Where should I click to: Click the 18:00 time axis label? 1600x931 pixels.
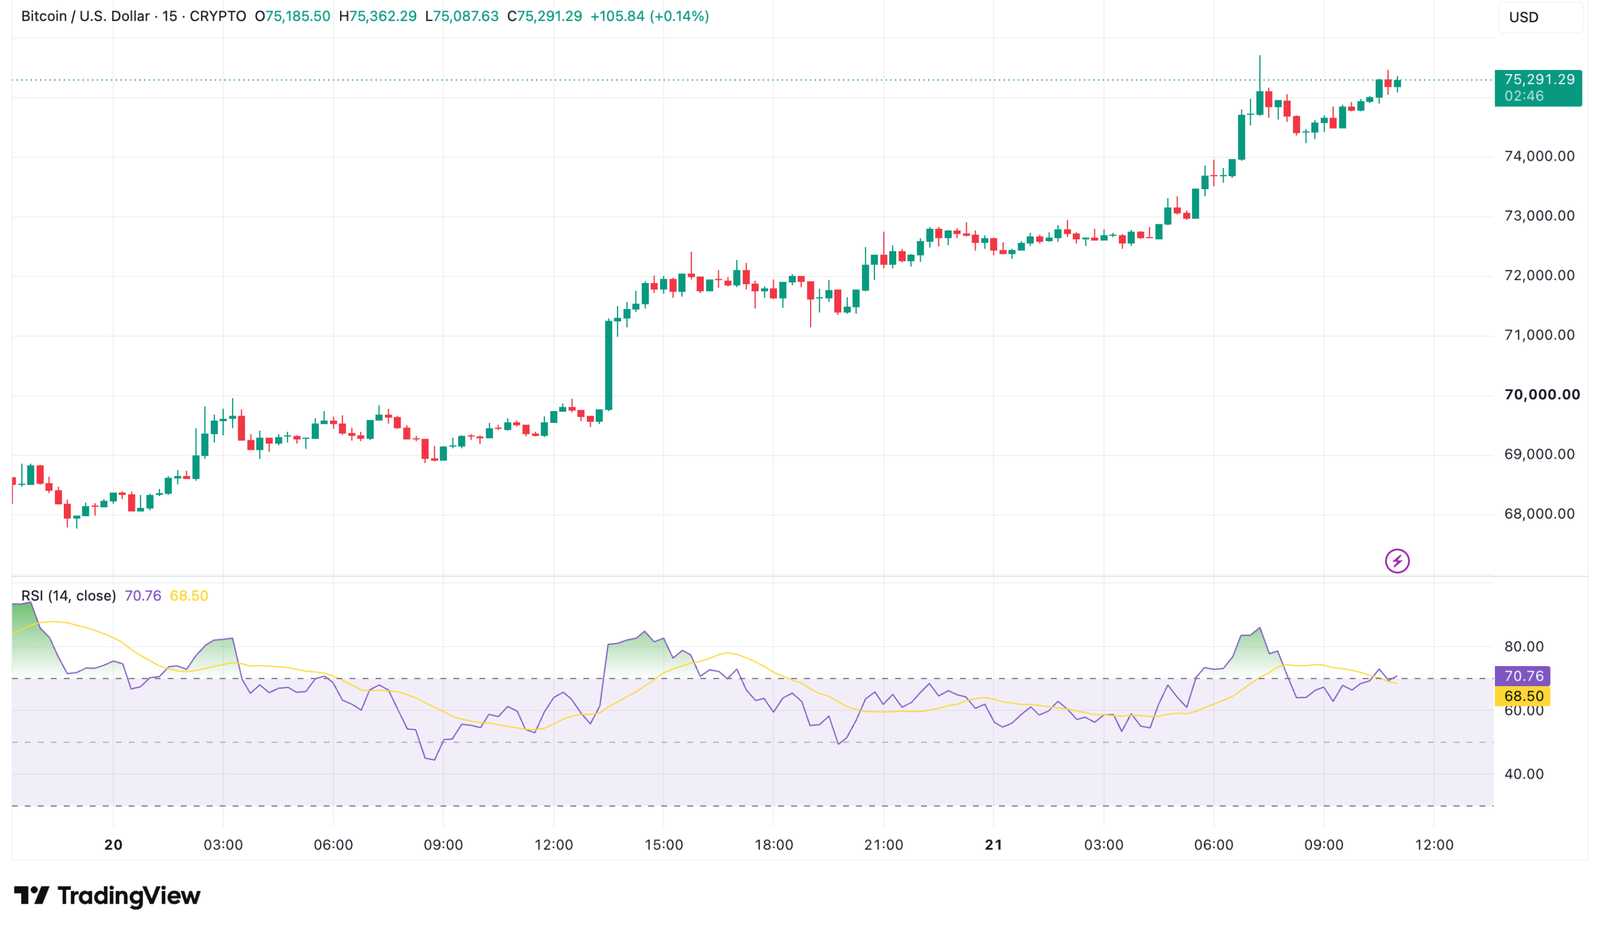pos(774,845)
